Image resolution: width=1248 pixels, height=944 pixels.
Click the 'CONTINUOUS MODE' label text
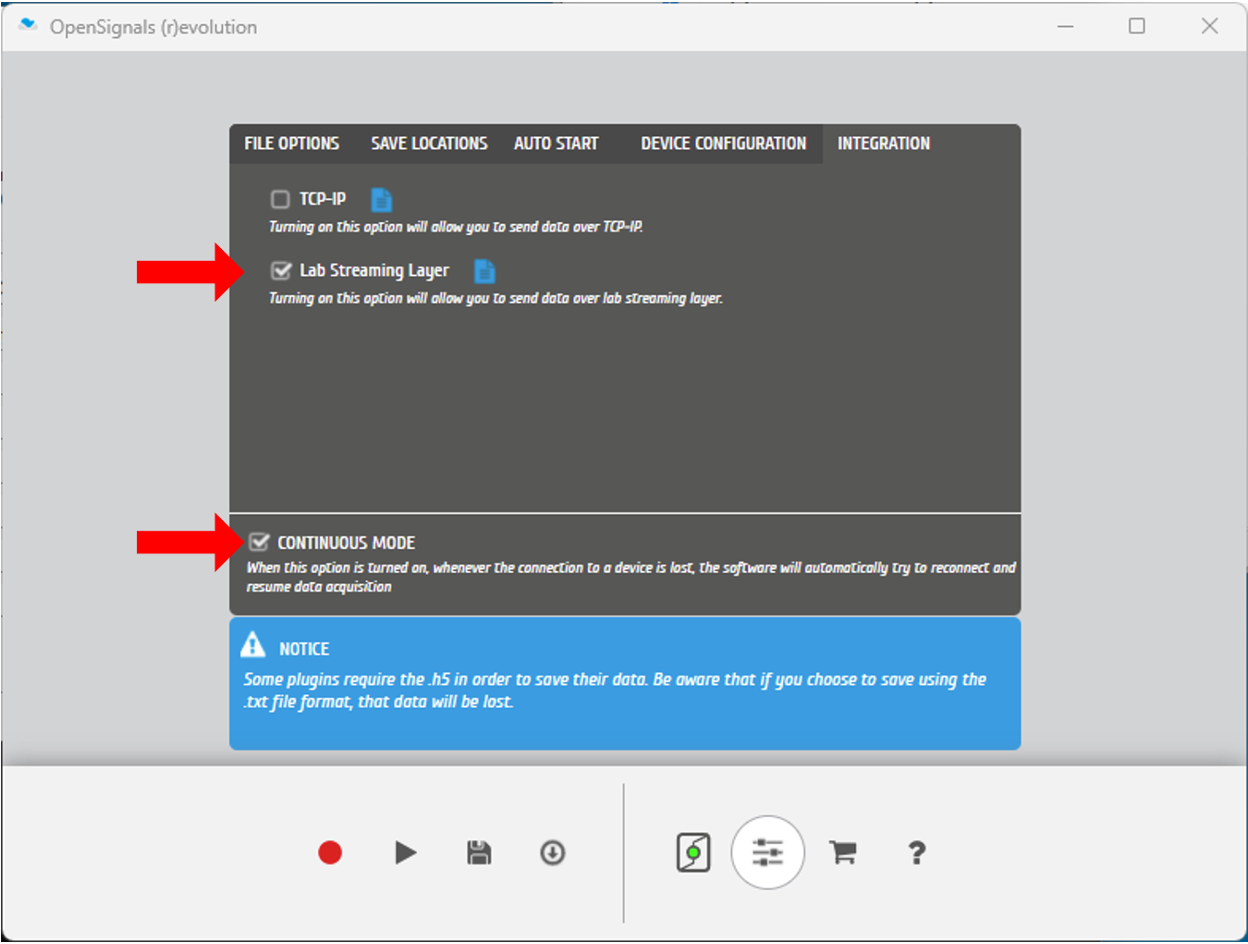point(346,543)
